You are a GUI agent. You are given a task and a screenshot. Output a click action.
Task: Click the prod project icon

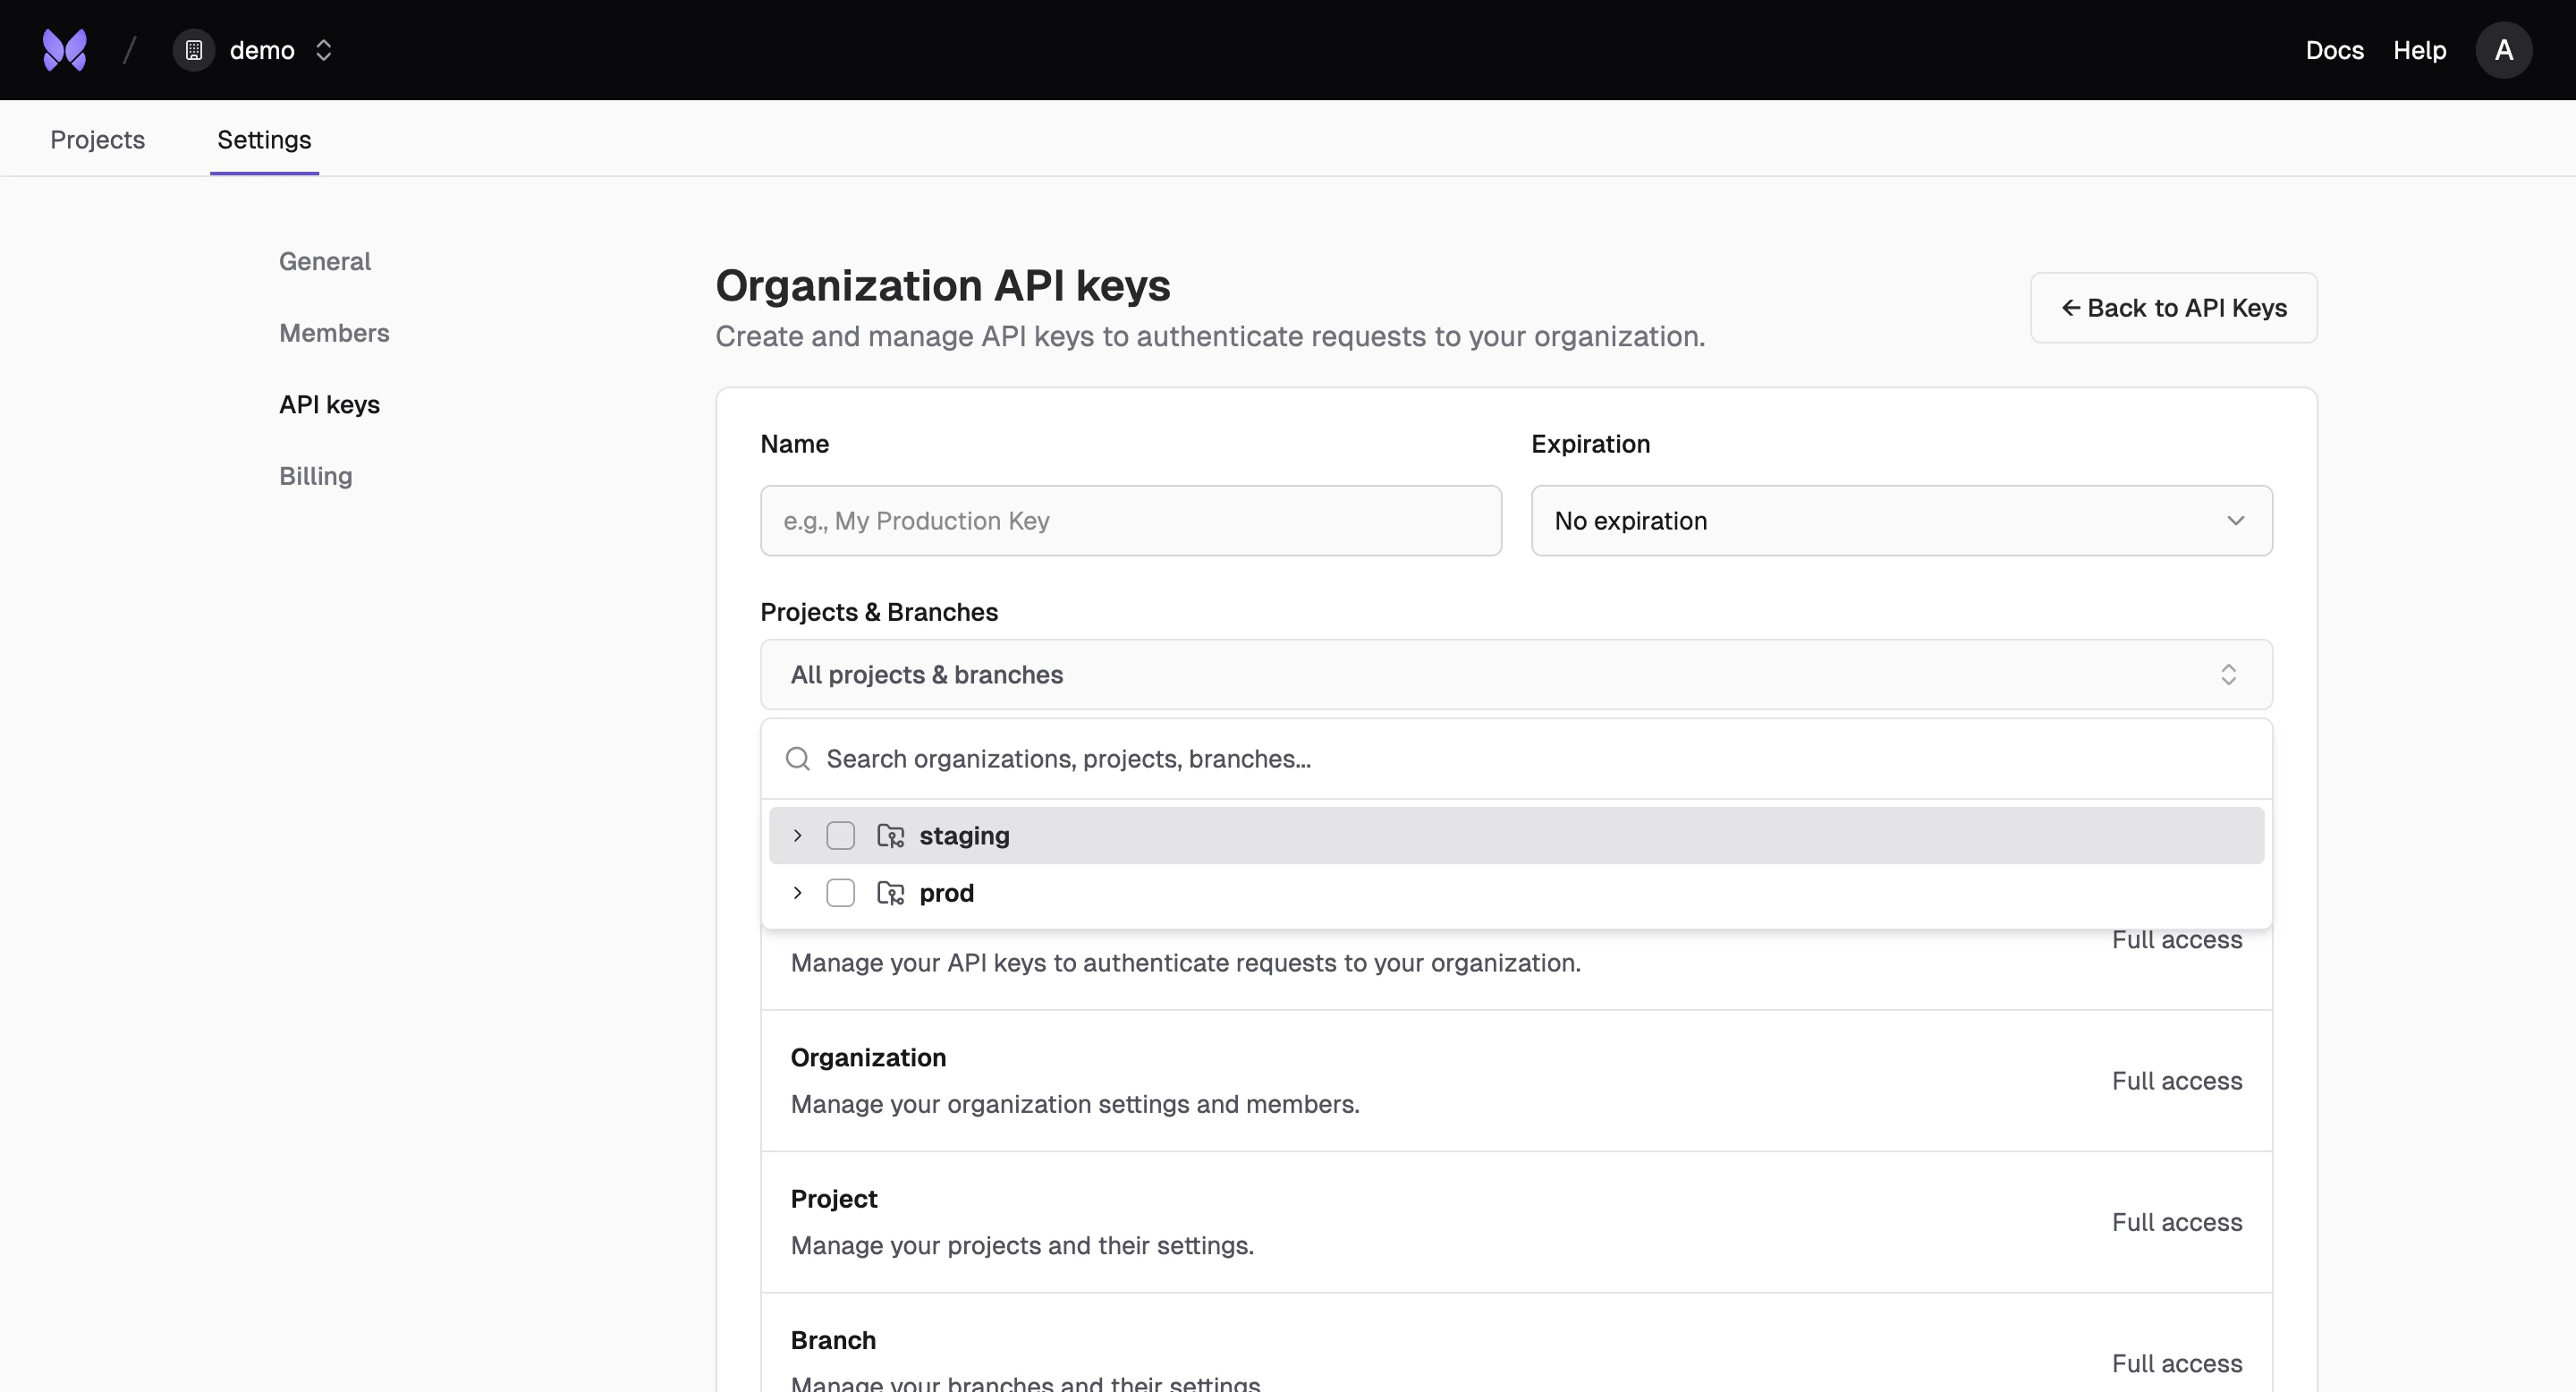[891, 893]
